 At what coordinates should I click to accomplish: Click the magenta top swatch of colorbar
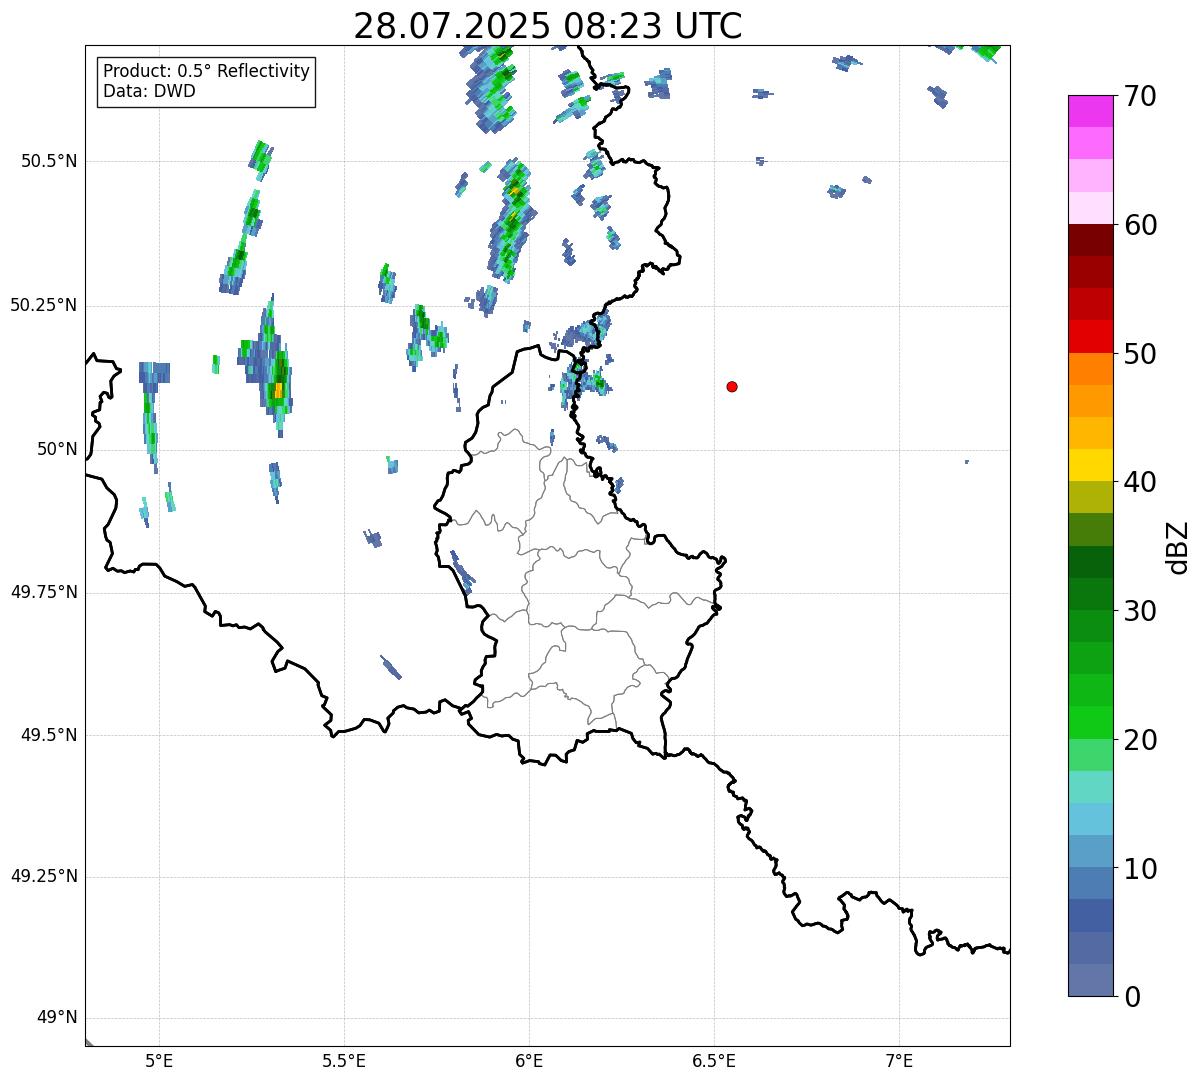tap(1090, 111)
